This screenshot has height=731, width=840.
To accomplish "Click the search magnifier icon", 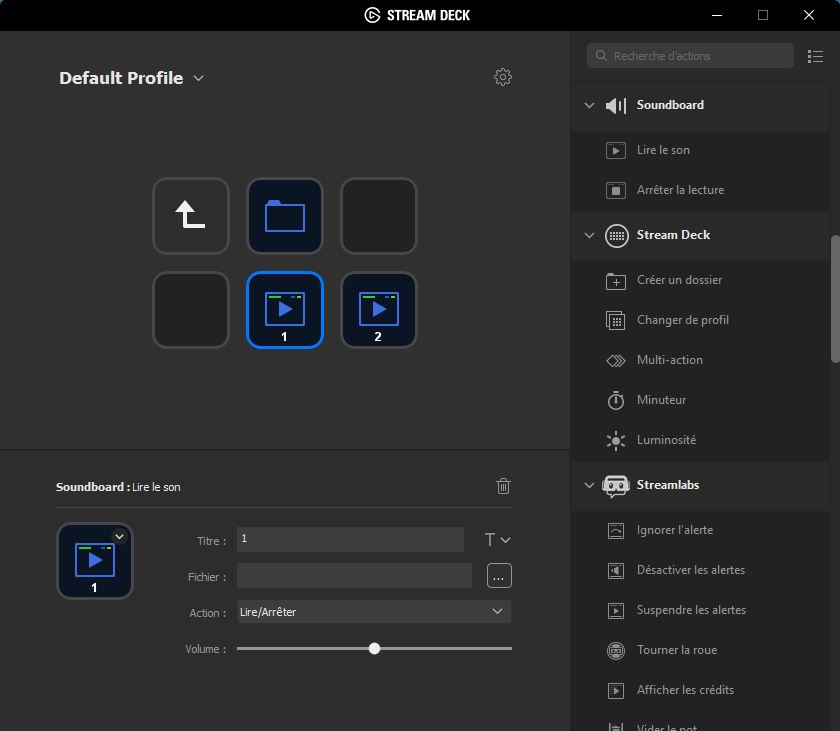I will (601, 56).
